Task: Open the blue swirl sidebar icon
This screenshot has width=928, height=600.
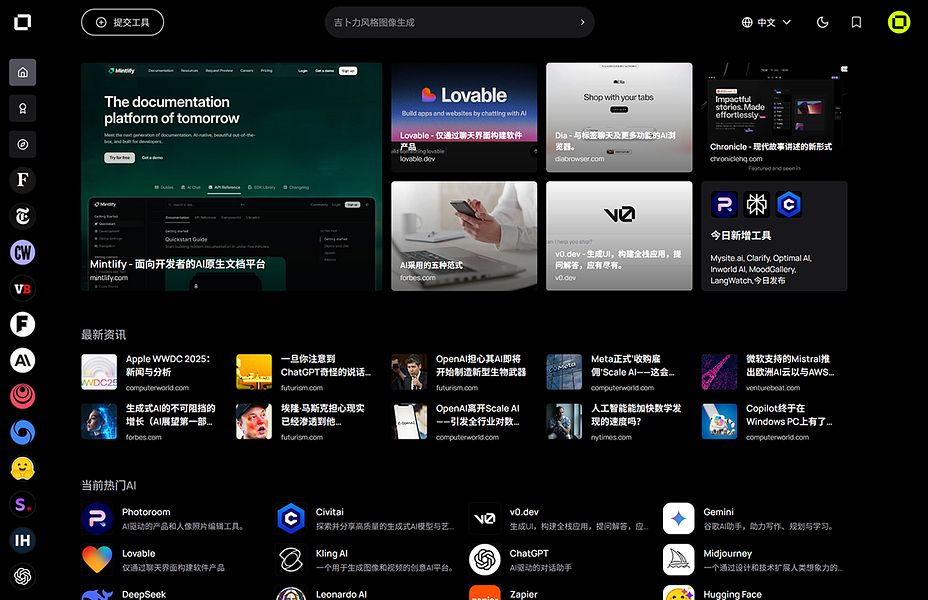Action: tap(22, 433)
